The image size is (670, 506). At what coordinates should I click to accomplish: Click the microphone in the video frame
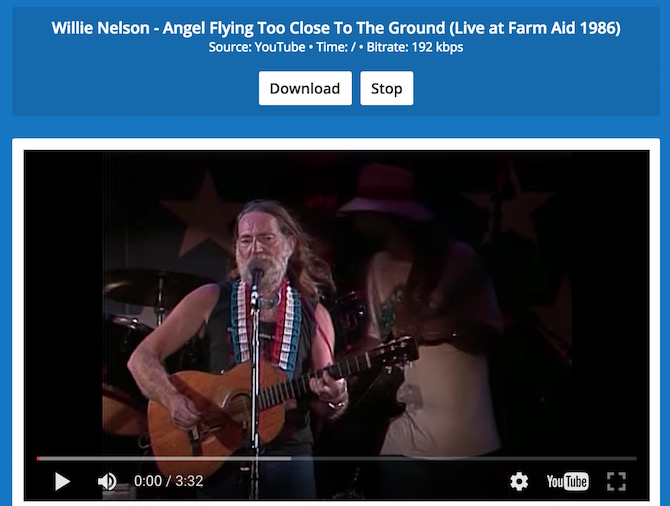[x=256, y=274]
